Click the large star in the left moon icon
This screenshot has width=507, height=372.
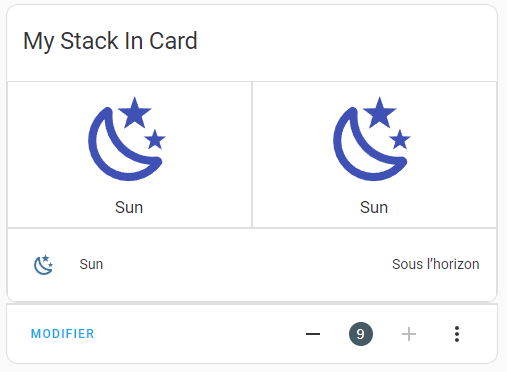pyautogui.click(x=135, y=113)
